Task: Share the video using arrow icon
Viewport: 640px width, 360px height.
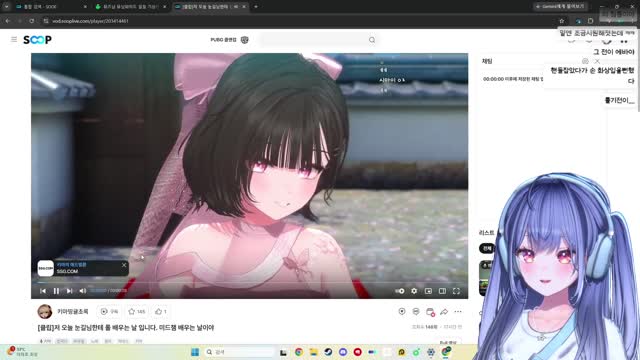Action: tap(444, 311)
